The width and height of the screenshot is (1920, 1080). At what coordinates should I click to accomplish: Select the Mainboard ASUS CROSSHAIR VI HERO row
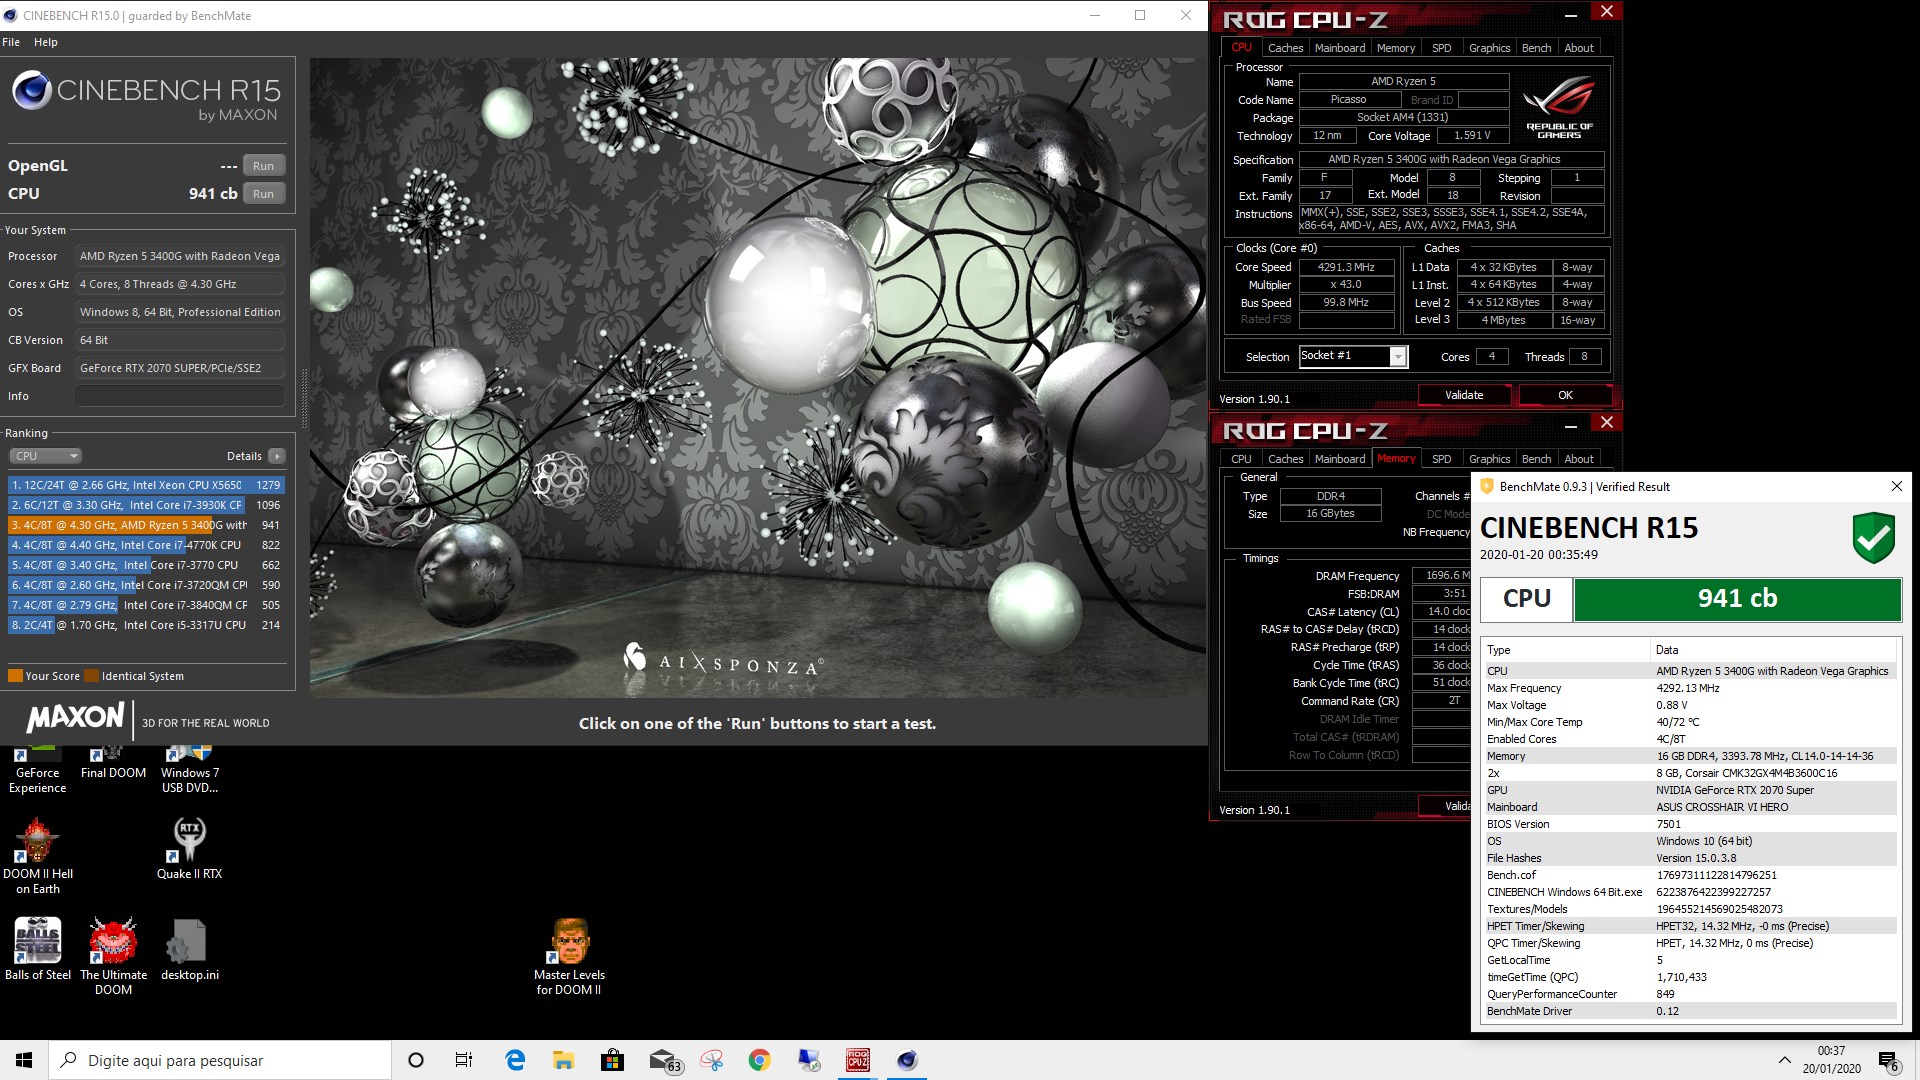1689,807
